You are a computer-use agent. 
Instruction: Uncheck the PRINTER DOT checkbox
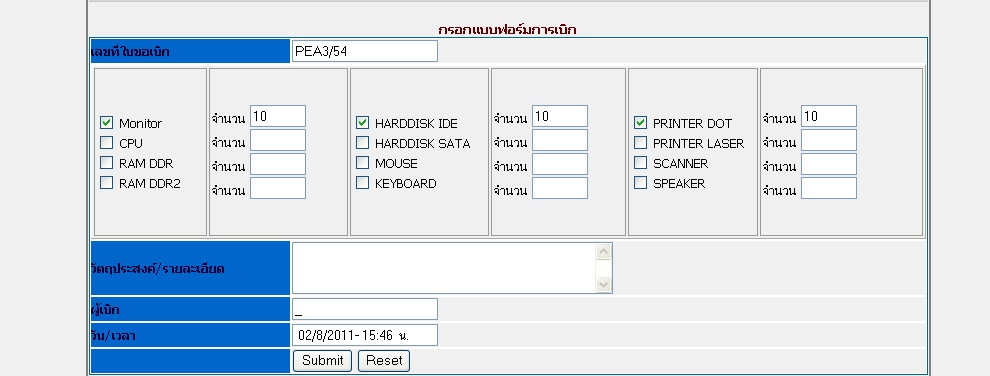(x=640, y=122)
